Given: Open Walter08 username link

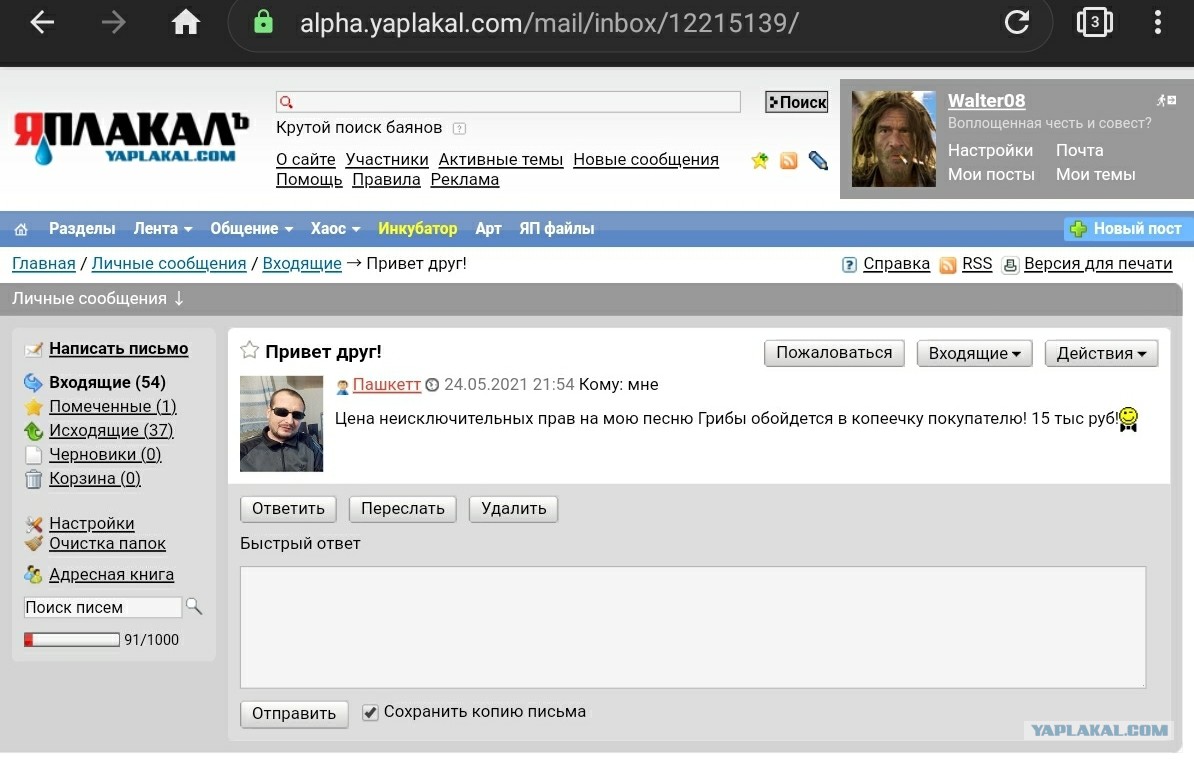Looking at the screenshot, I should 986,101.
